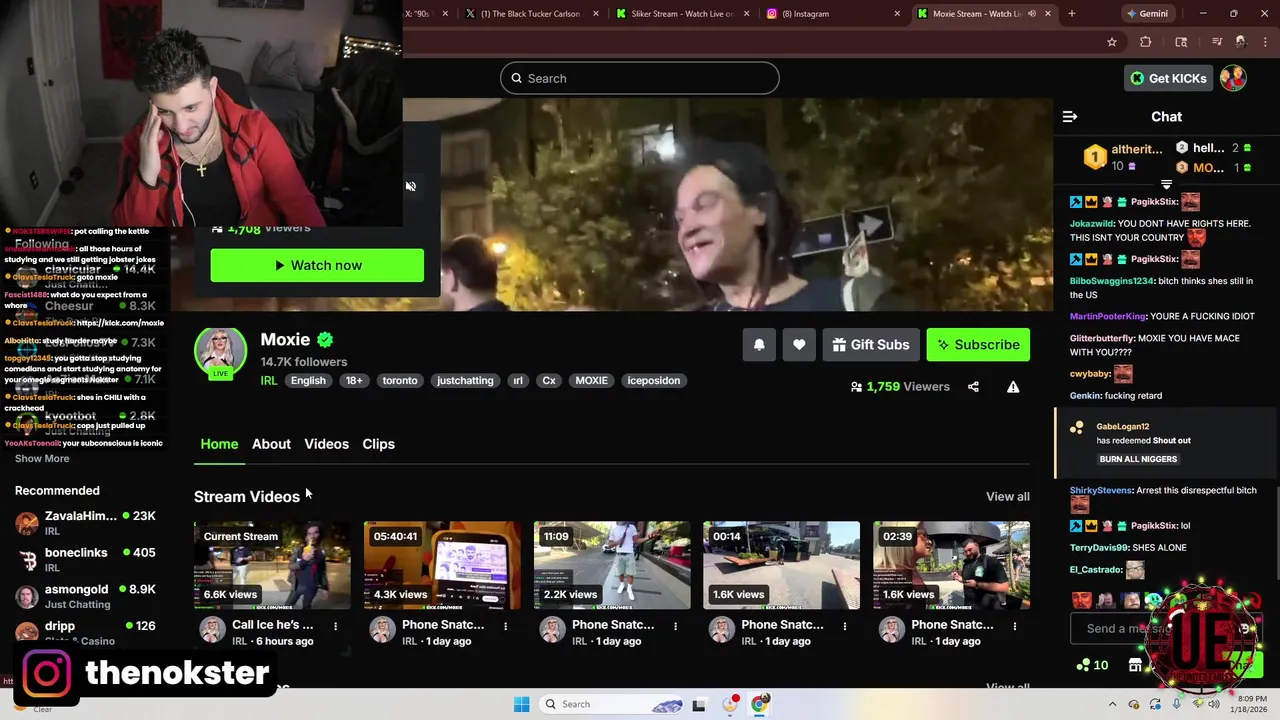The height and width of the screenshot is (720, 1280).
Task: Click the MOXIE tag
Action: click(591, 380)
